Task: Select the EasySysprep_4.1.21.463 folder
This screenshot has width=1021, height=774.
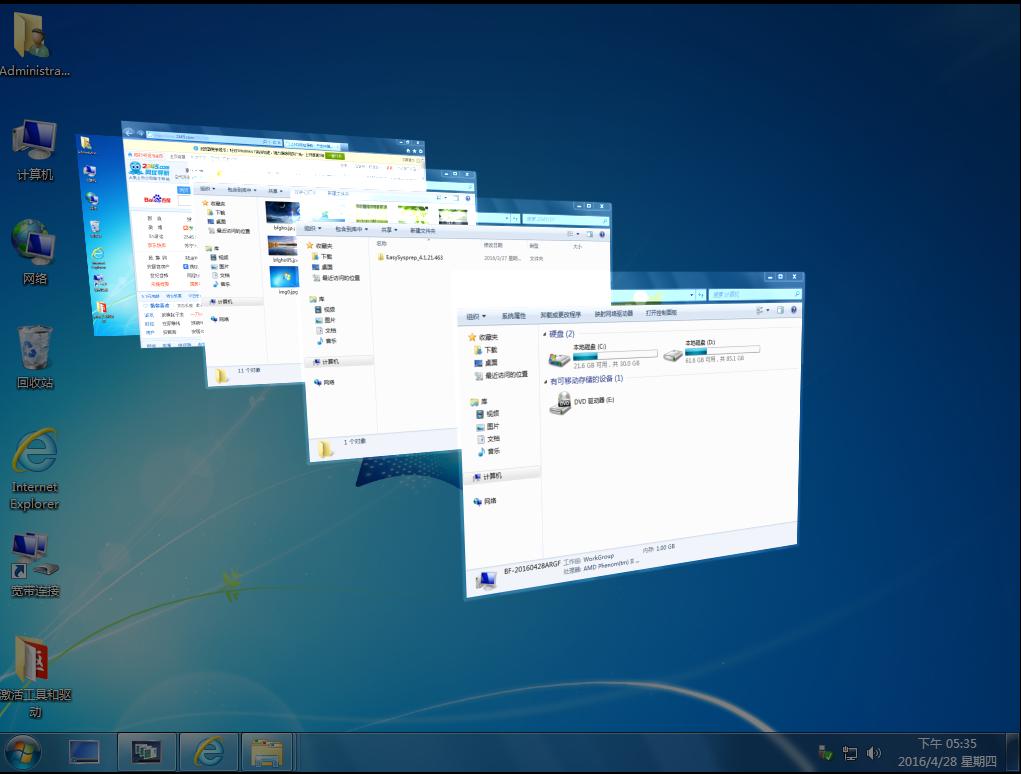Action: pos(411,257)
